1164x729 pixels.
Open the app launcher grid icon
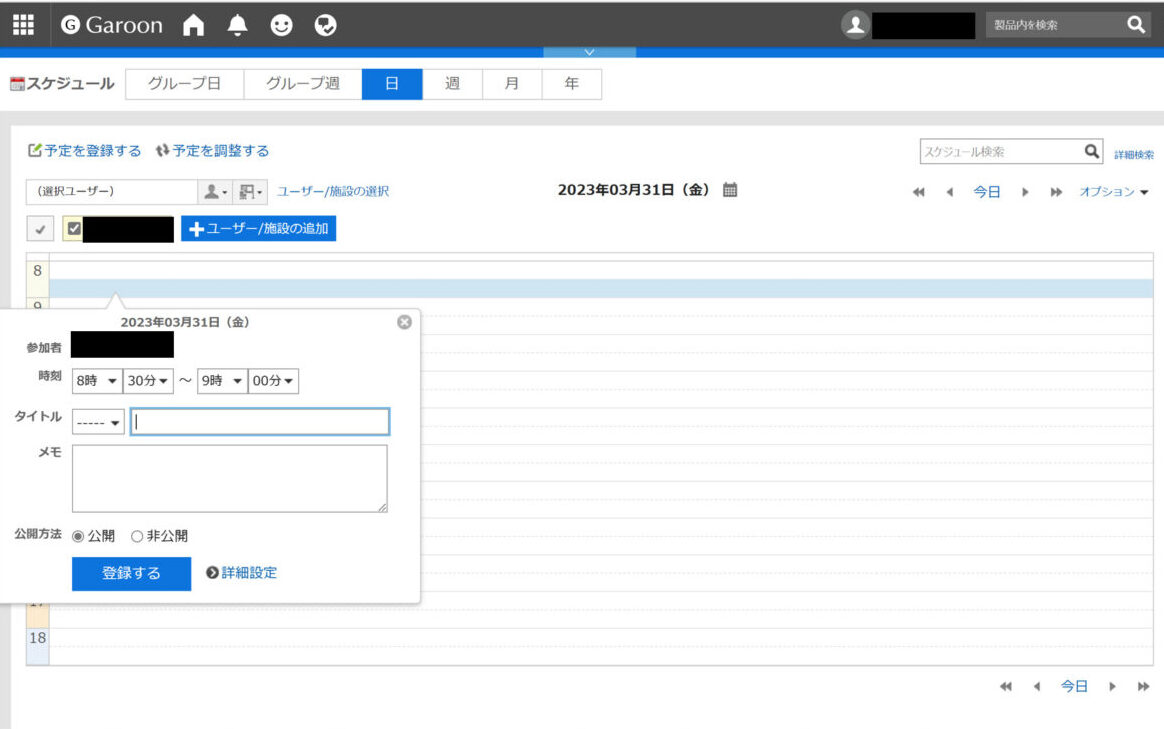[22, 24]
